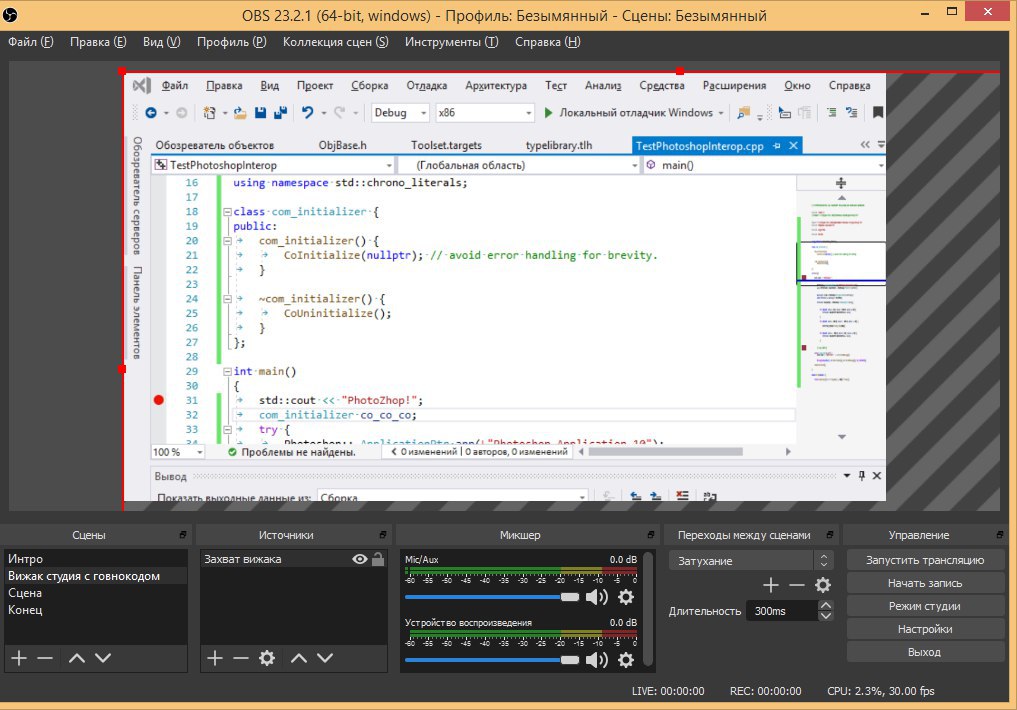Undock the Источники panel with its float icon
The image size is (1017, 710).
point(383,535)
